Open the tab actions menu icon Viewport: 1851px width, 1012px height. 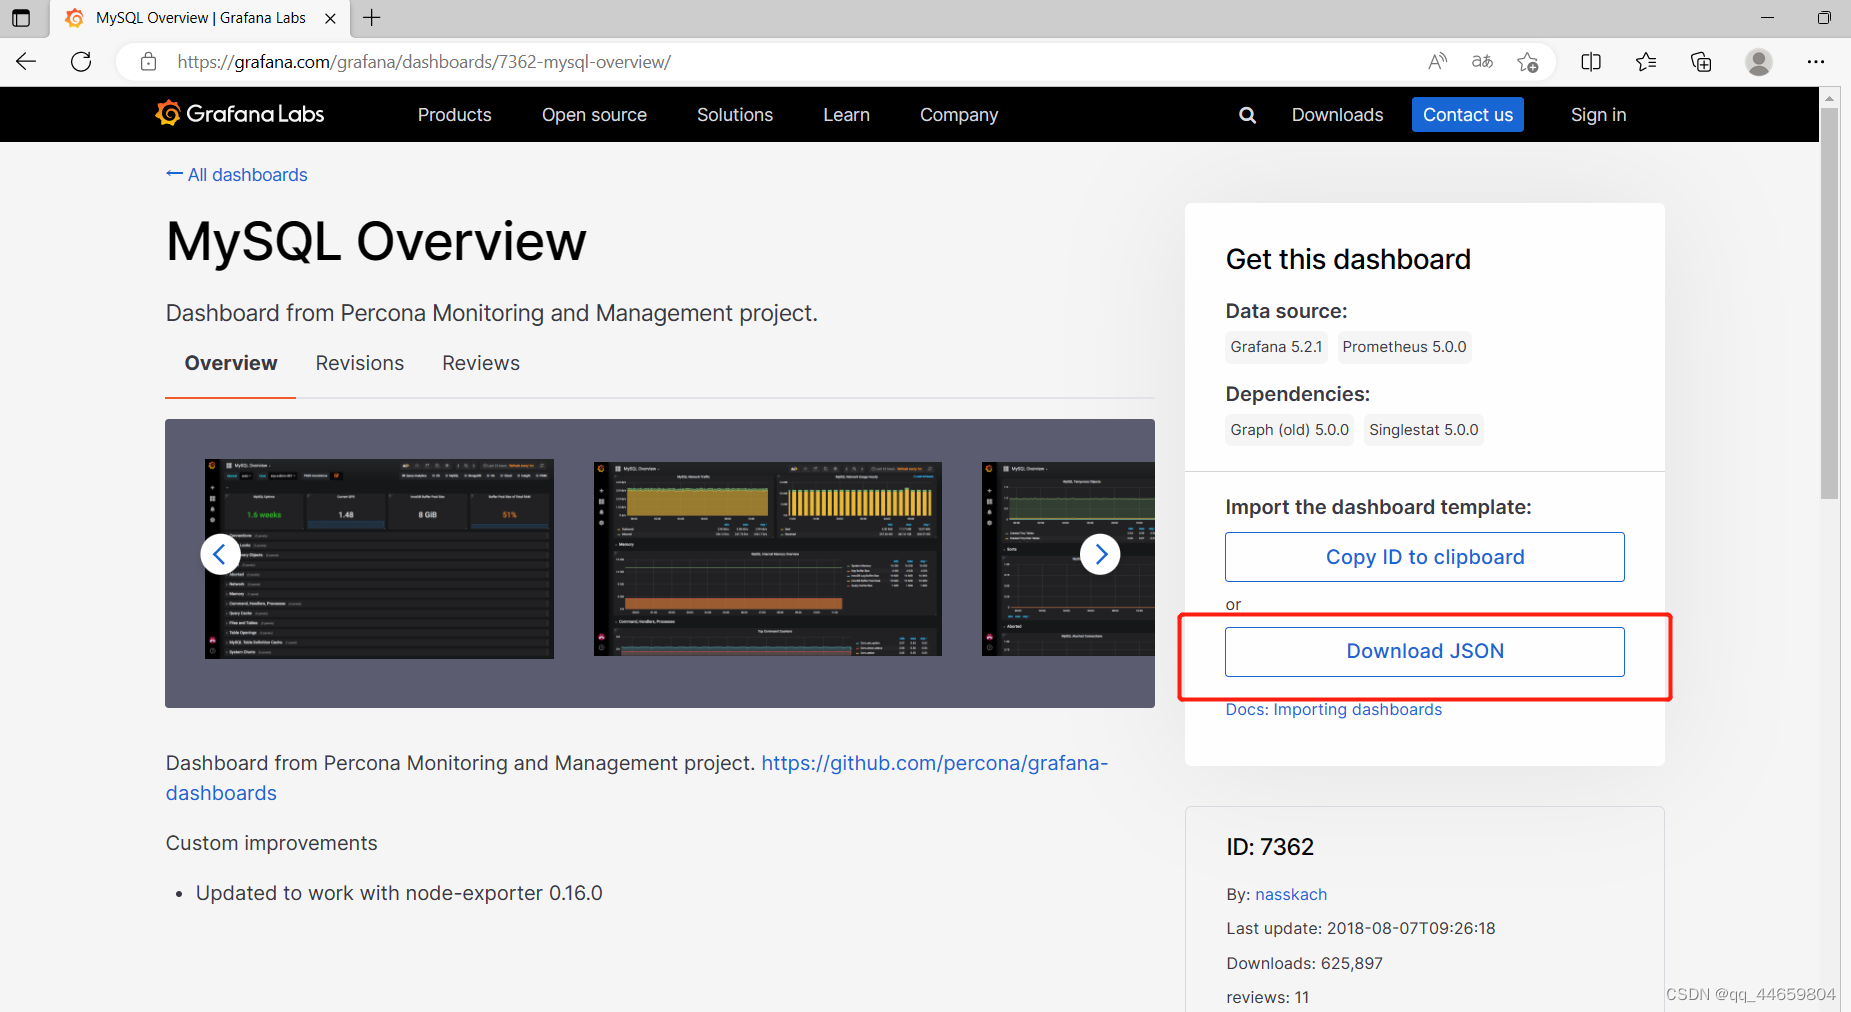(21, 18)
